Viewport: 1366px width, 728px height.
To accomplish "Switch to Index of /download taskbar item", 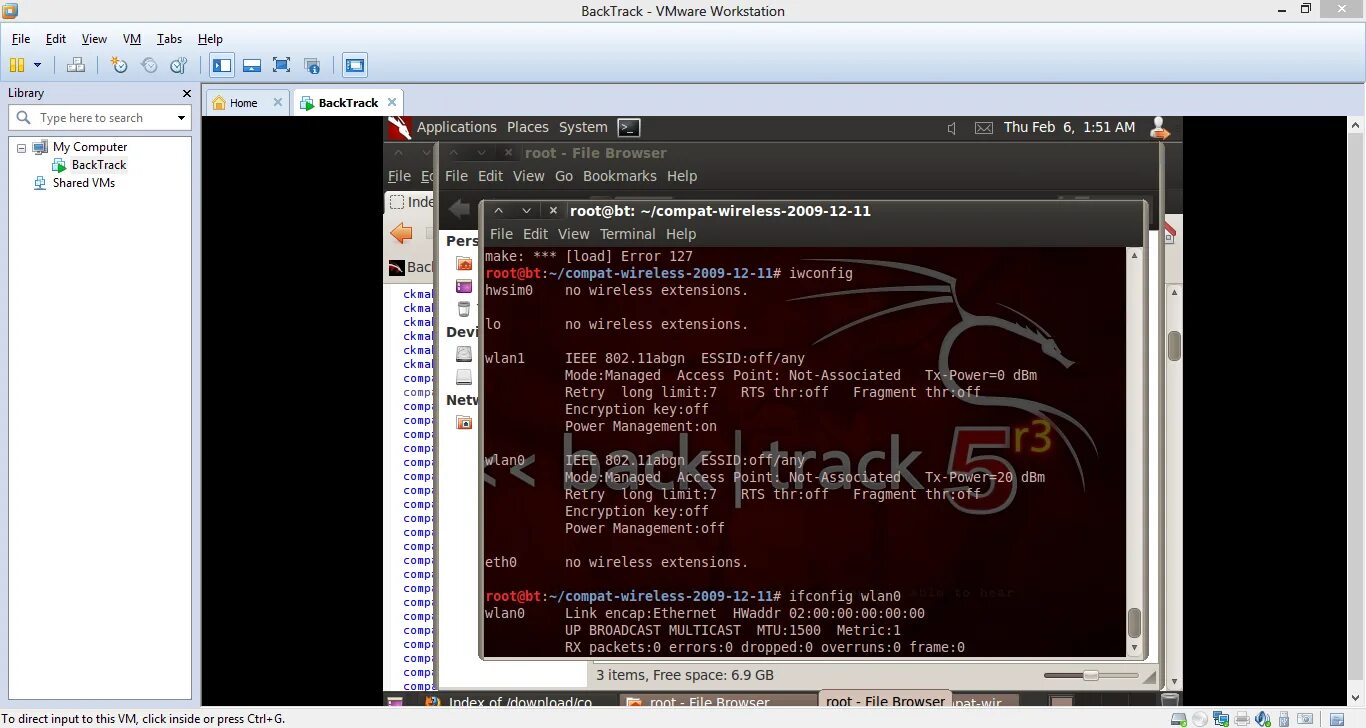I will (x=510, y=702).
